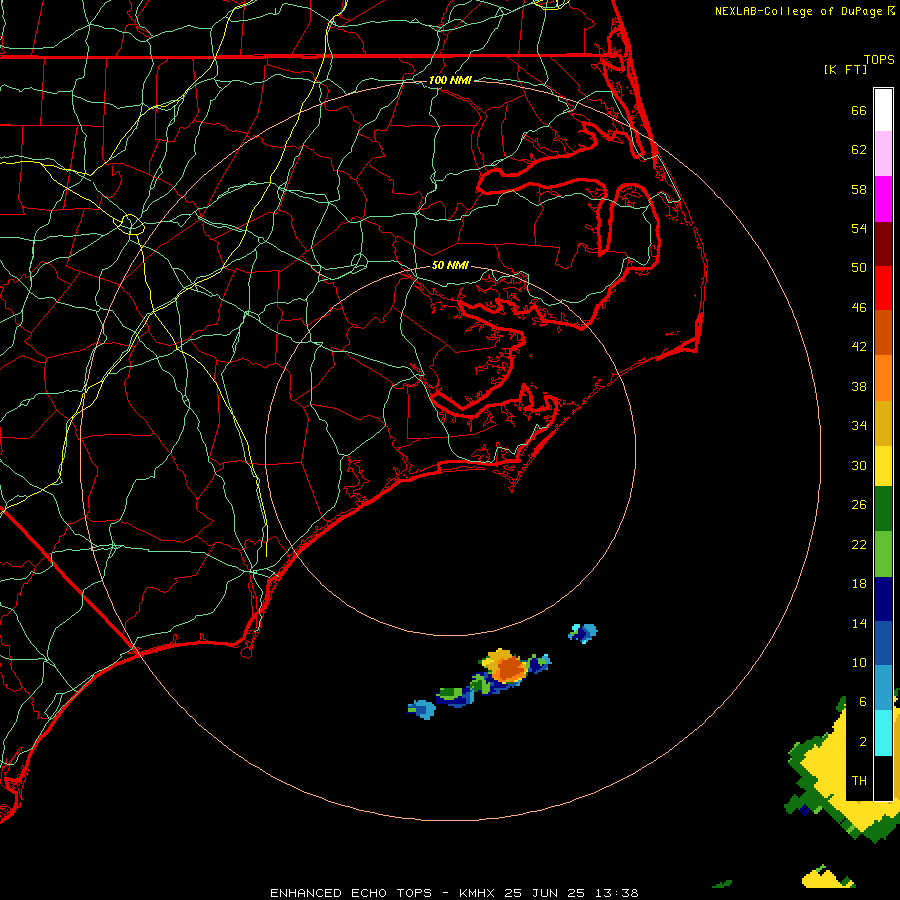Click the 10 legend value

[x=859, y=662]
